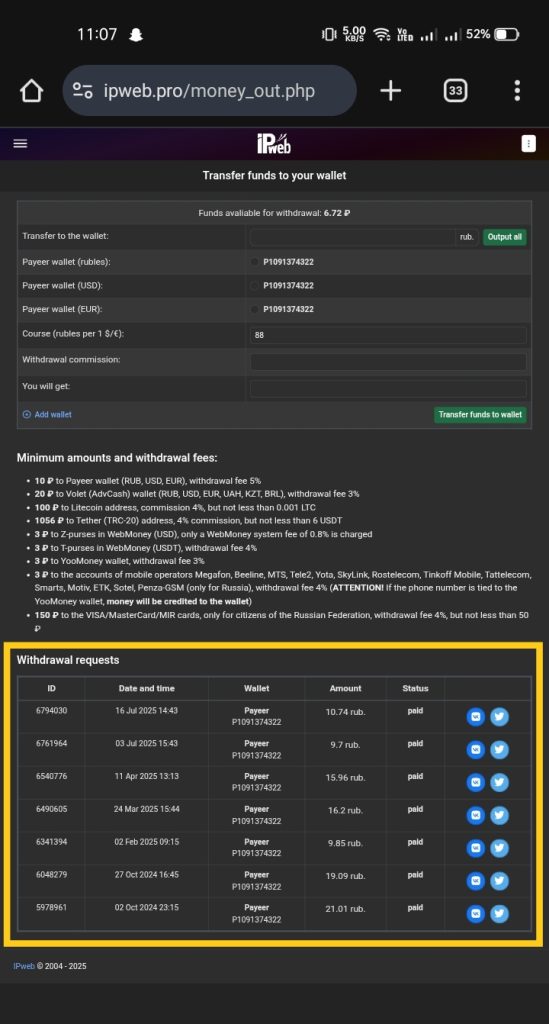Click Funds available for withdrawal 6.72 text
549x1024 pixels.
[x=274, y=214]
